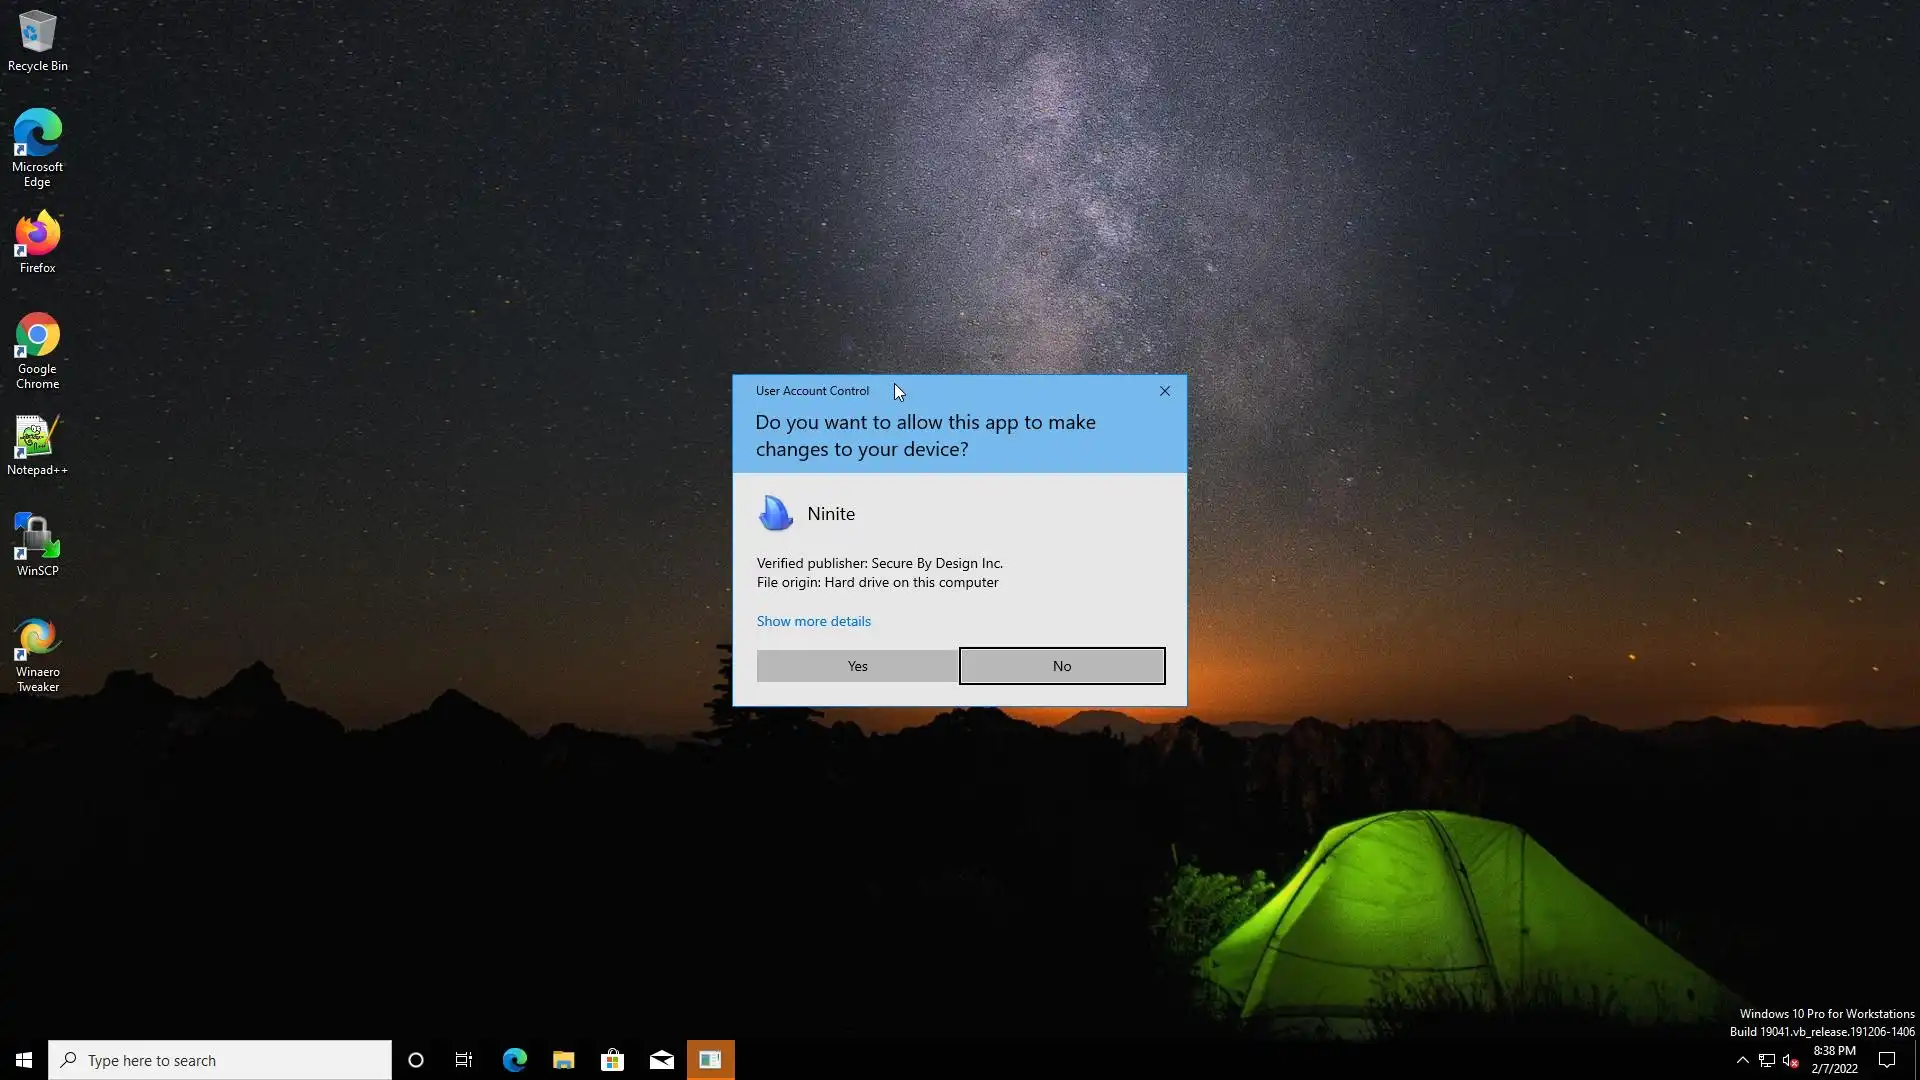Open Task View from taskbar
This screenshot has width=1920, height=1080.
[464, 1060]
